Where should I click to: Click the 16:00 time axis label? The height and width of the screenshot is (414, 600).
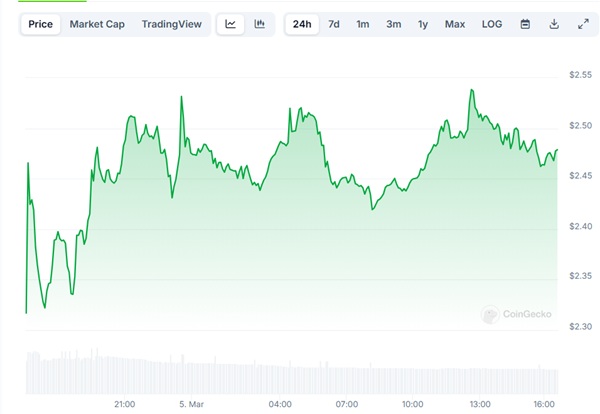(x=544, y=404)
